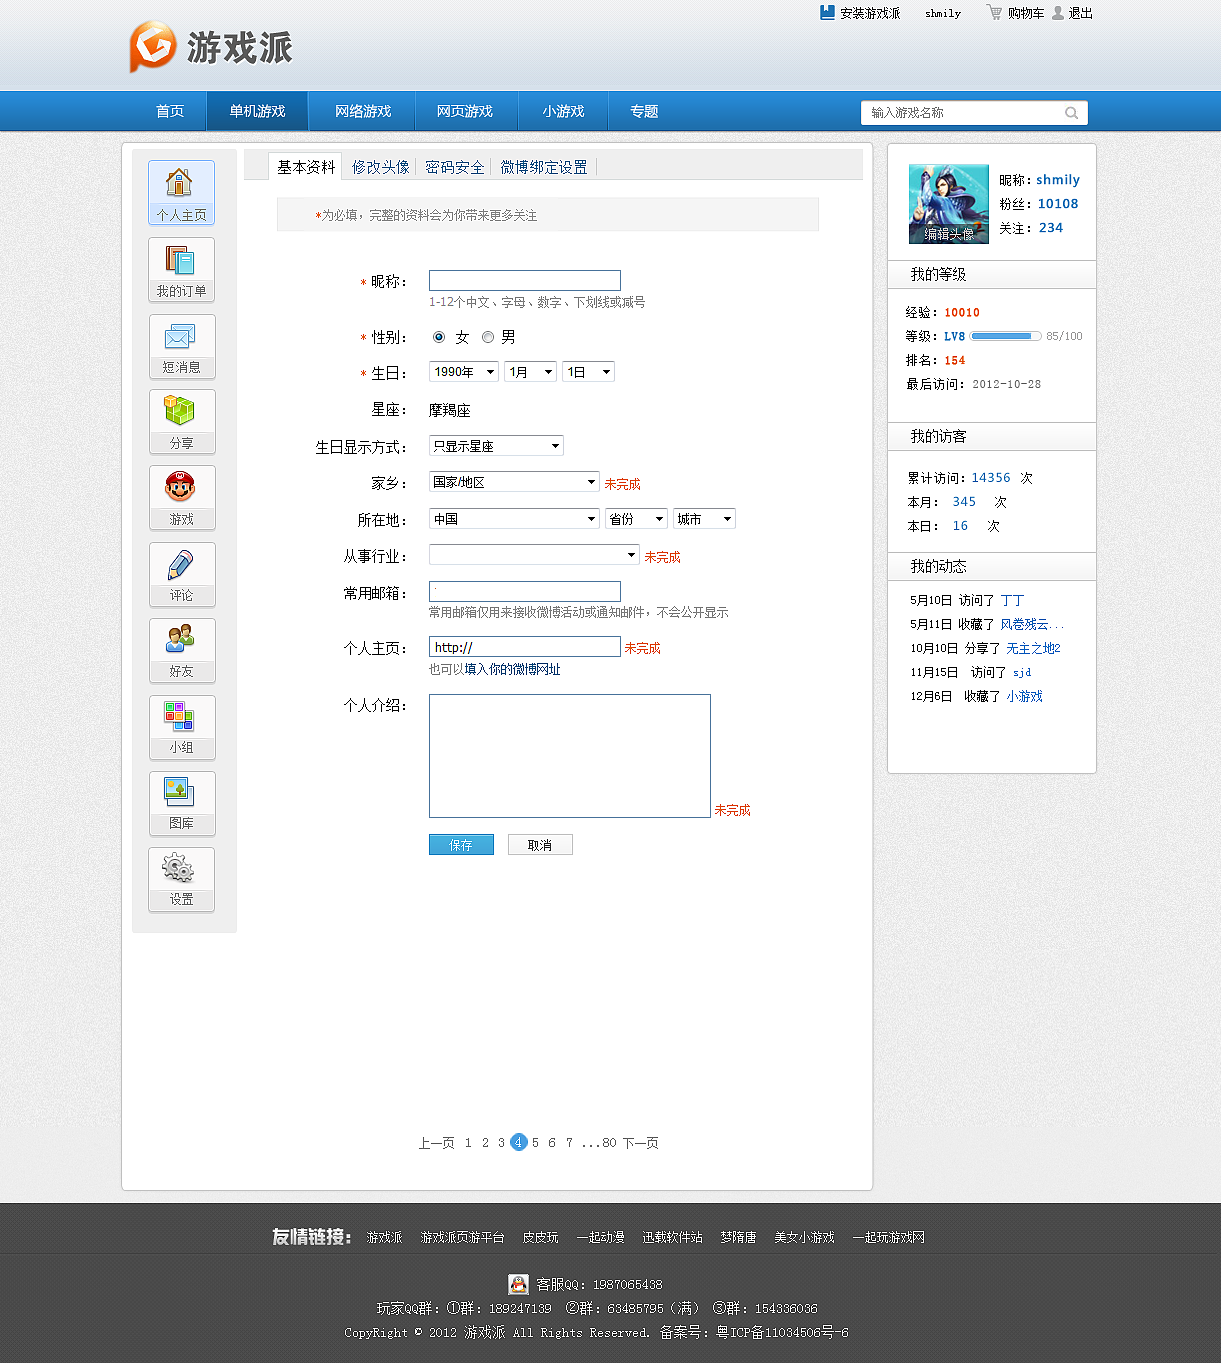The image size is (1221, 1363).
Task: Open the 分享 green cube icon
Action: [181, 421]
